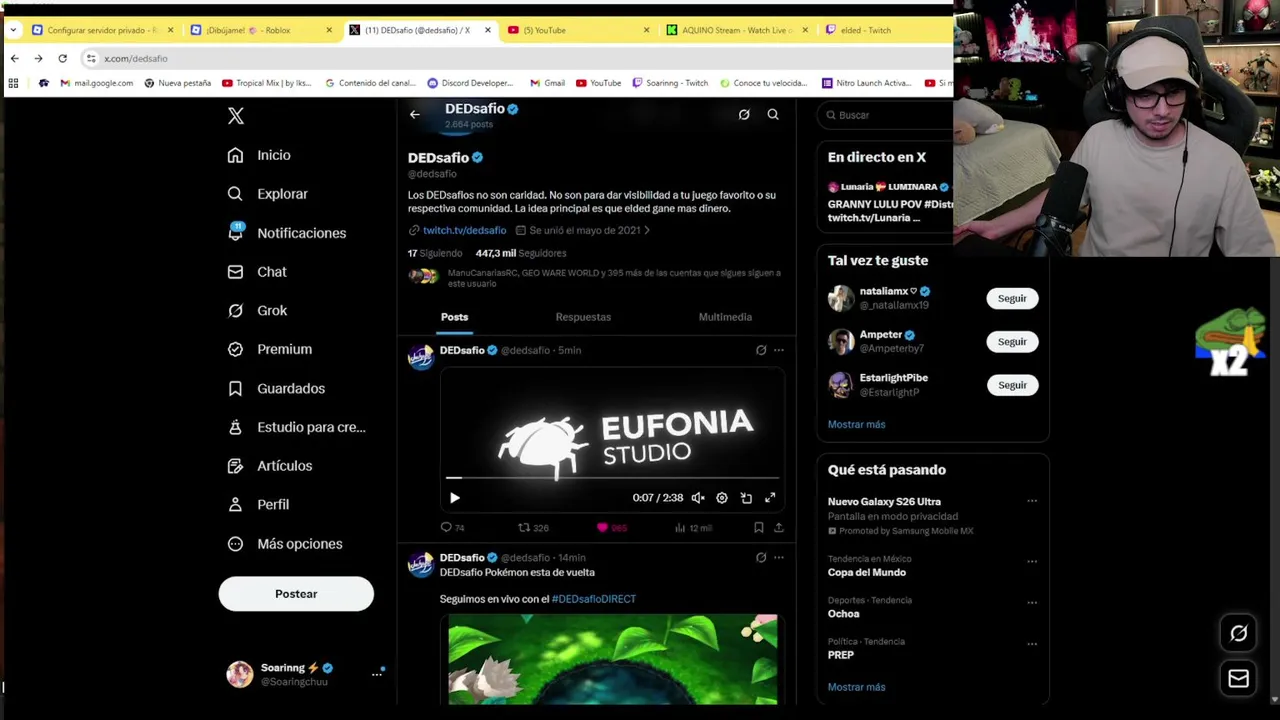Show more under Qué está pasando
Screen dimensions: 1280x720
[x=856, y=687]
